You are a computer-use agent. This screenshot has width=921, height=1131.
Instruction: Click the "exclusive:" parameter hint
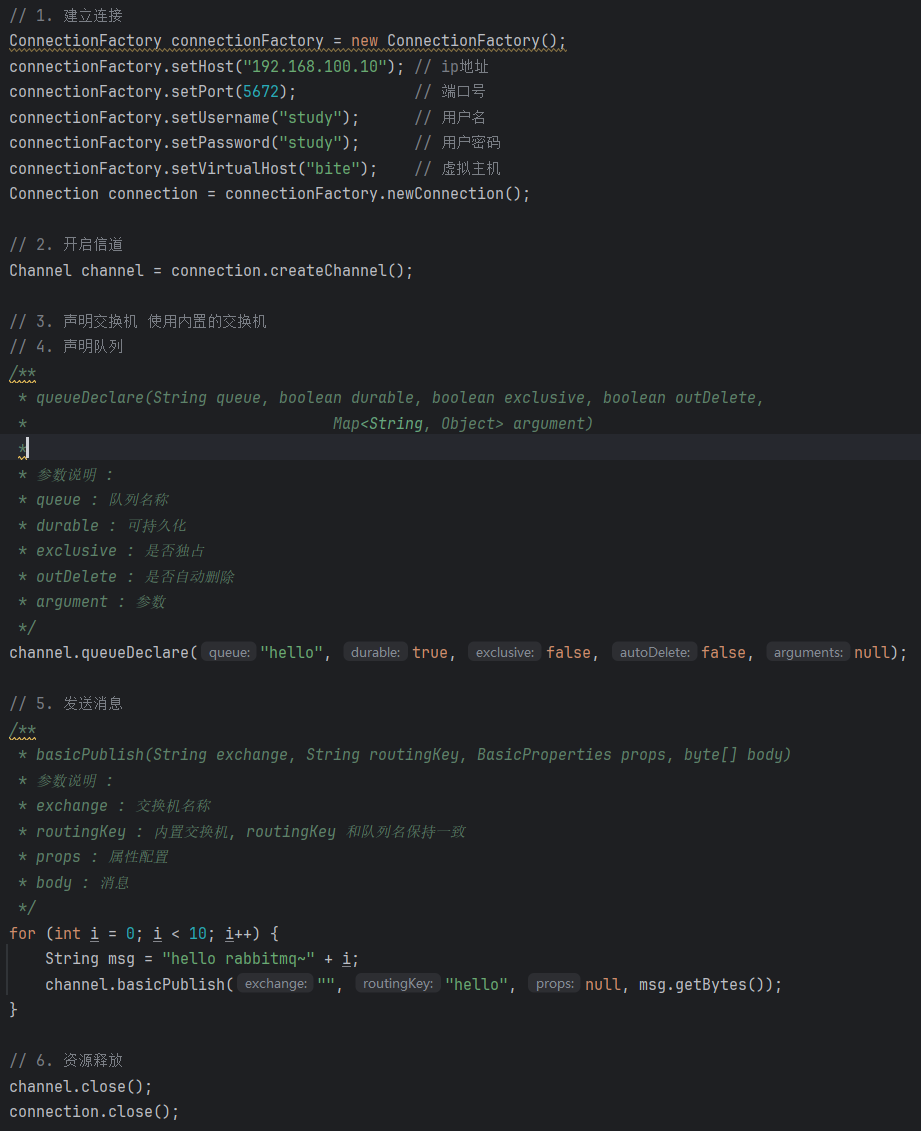pos(505,653)
